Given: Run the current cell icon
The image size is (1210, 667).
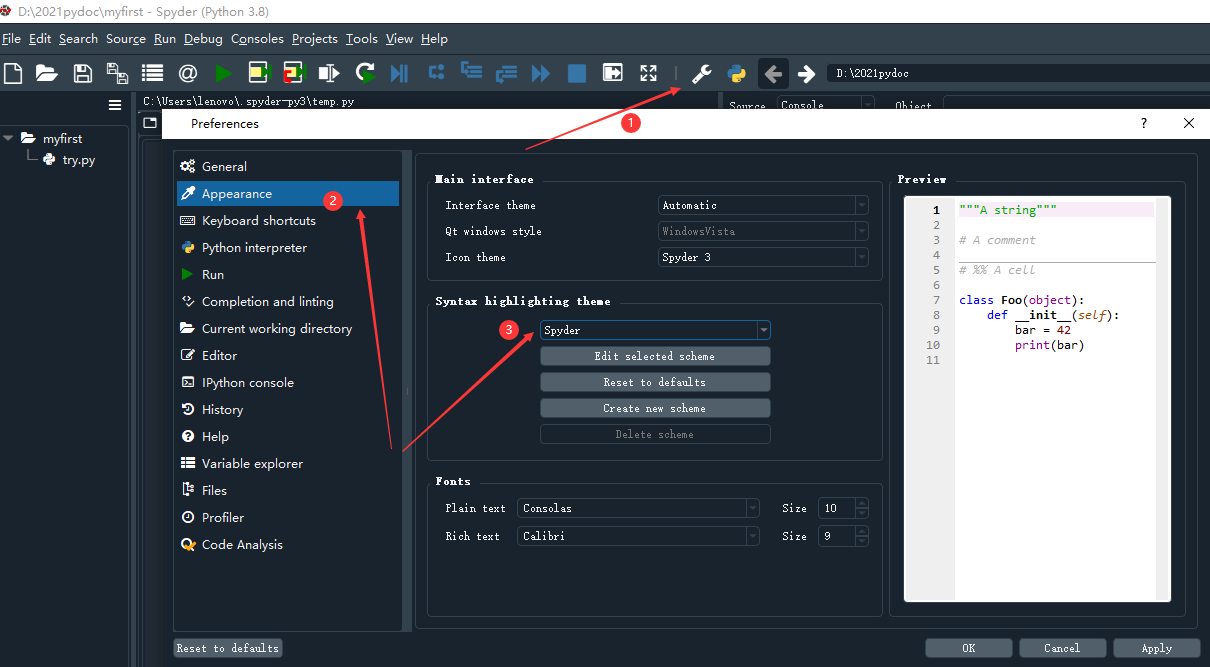Looking at the screenshot, I should pos(259,73).
